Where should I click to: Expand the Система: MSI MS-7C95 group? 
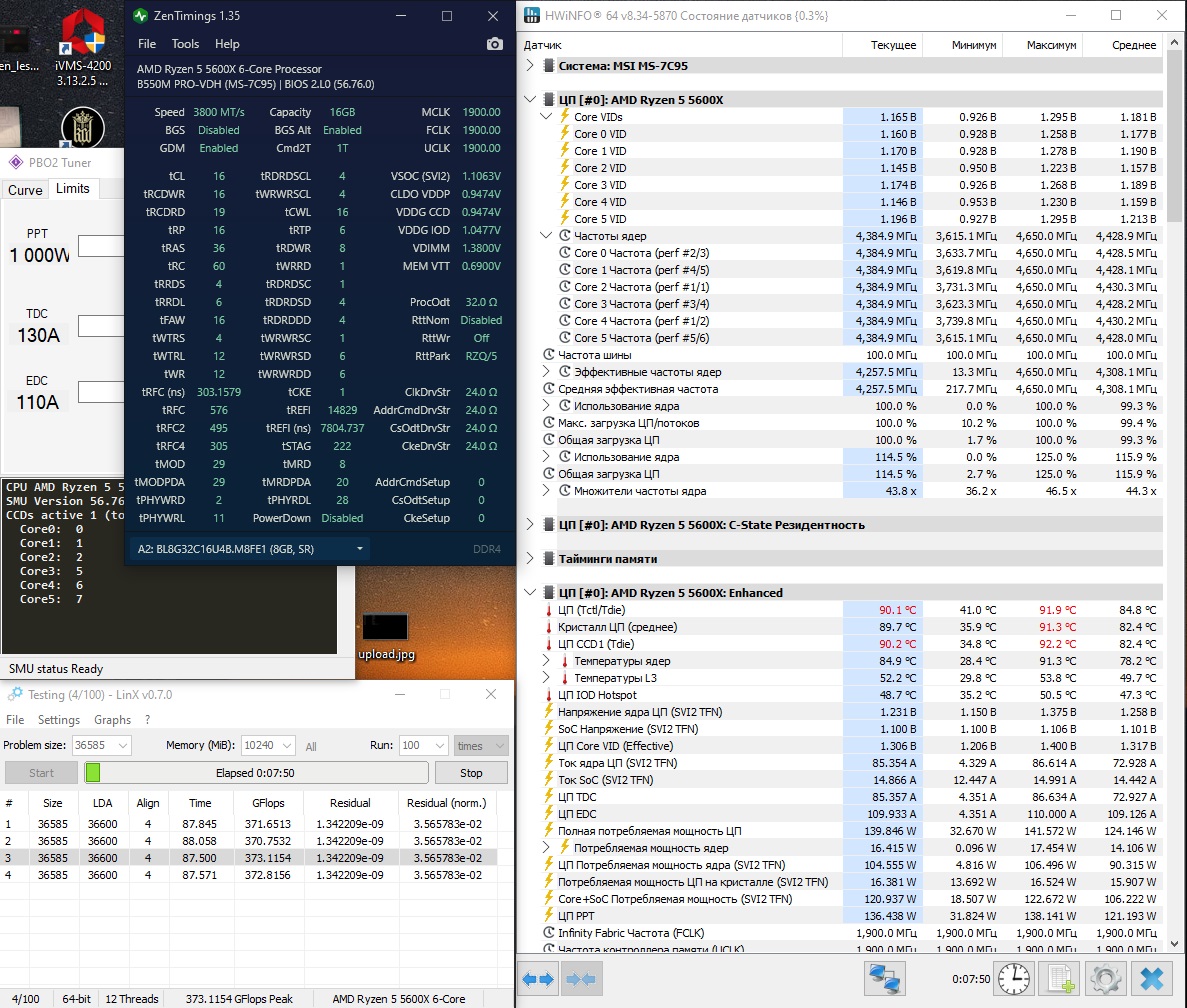(x=530, y=65)
